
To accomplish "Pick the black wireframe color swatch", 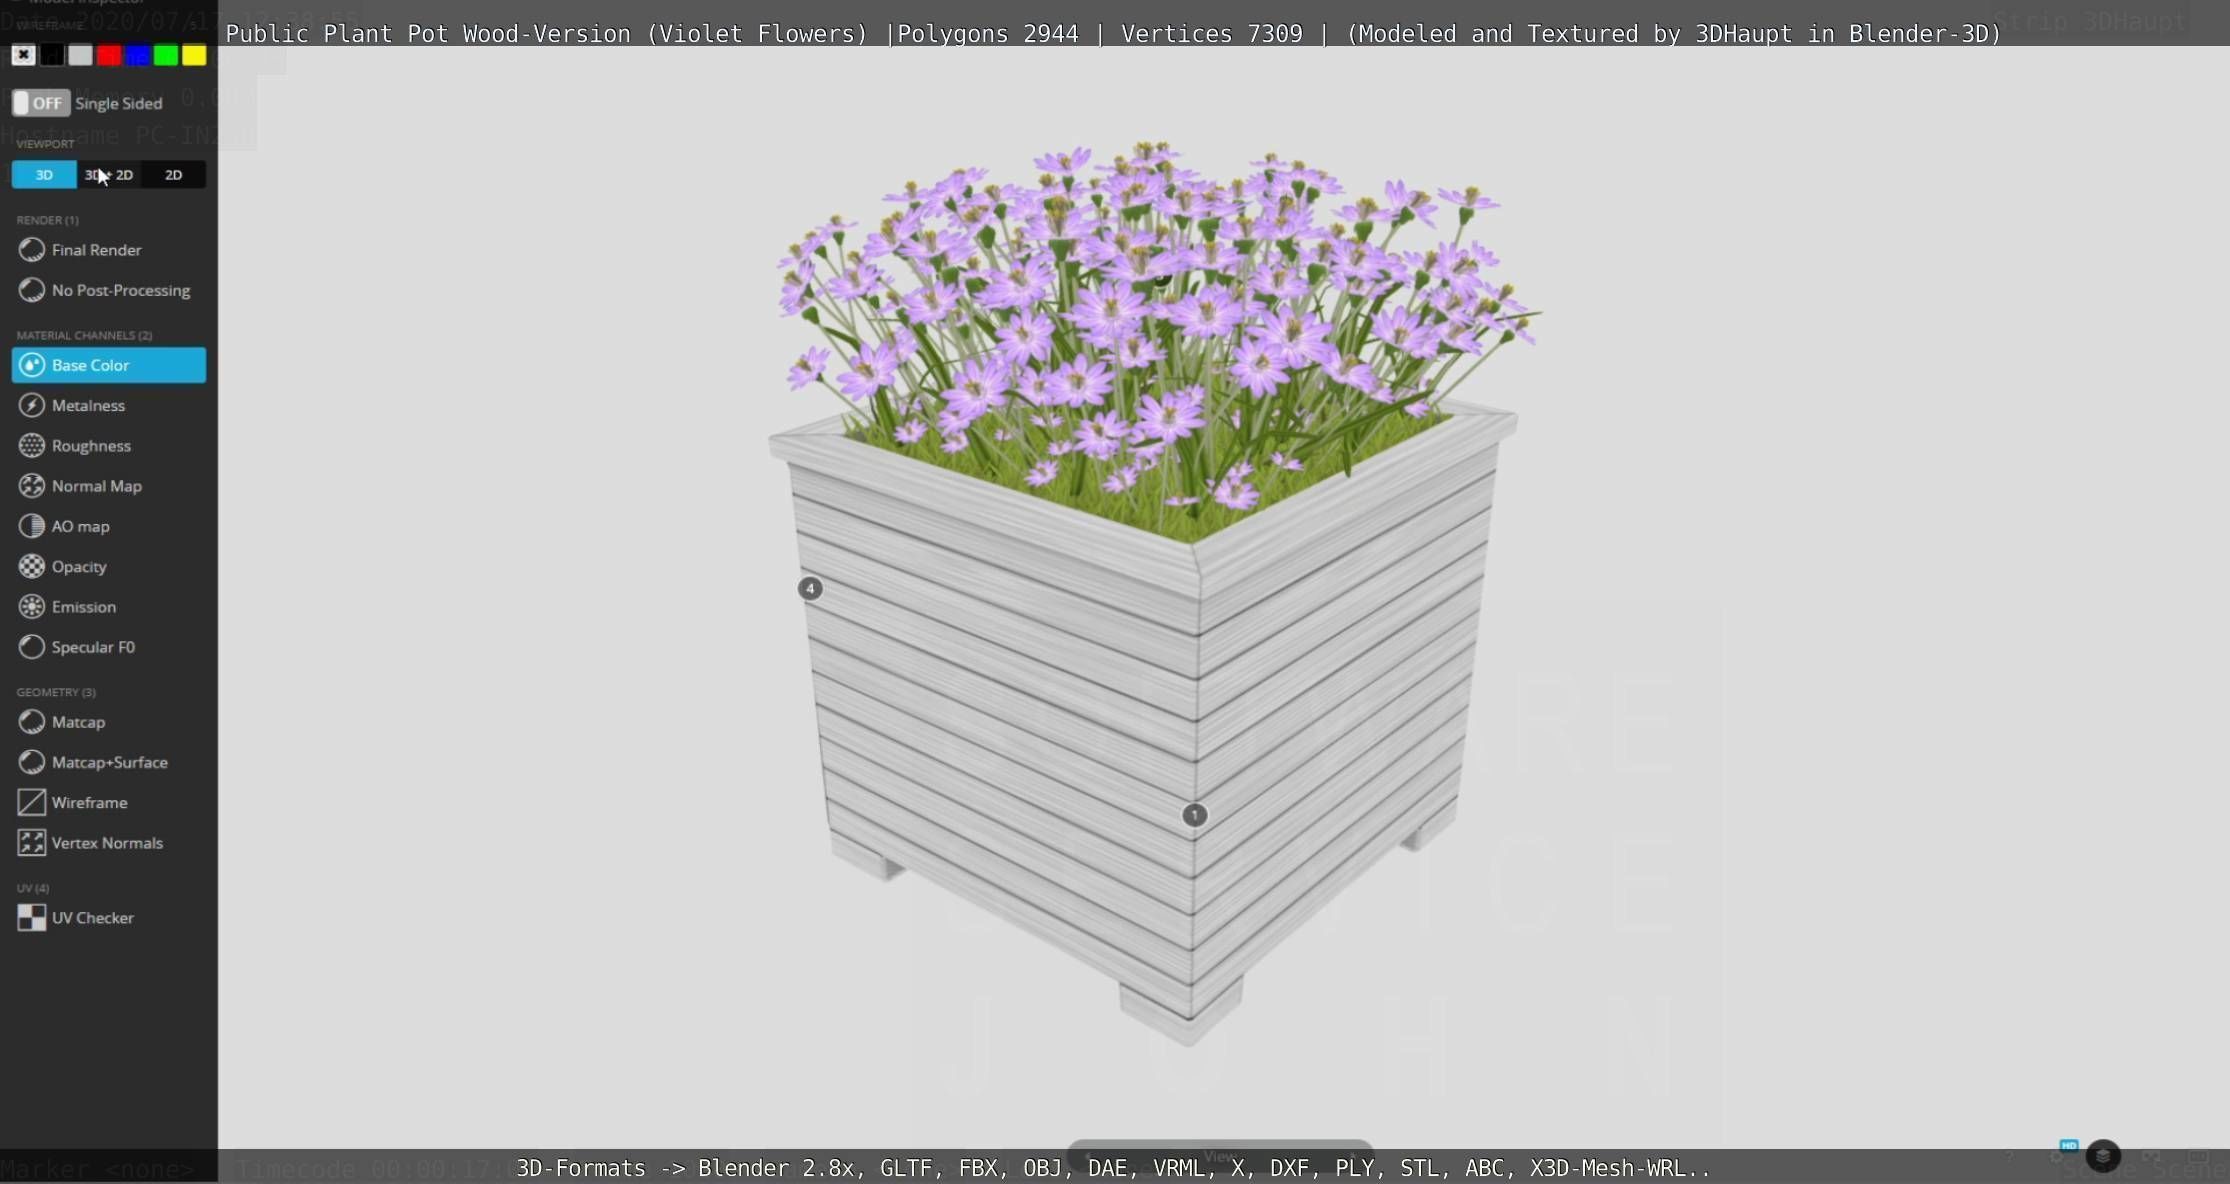I will click(52, 55).
